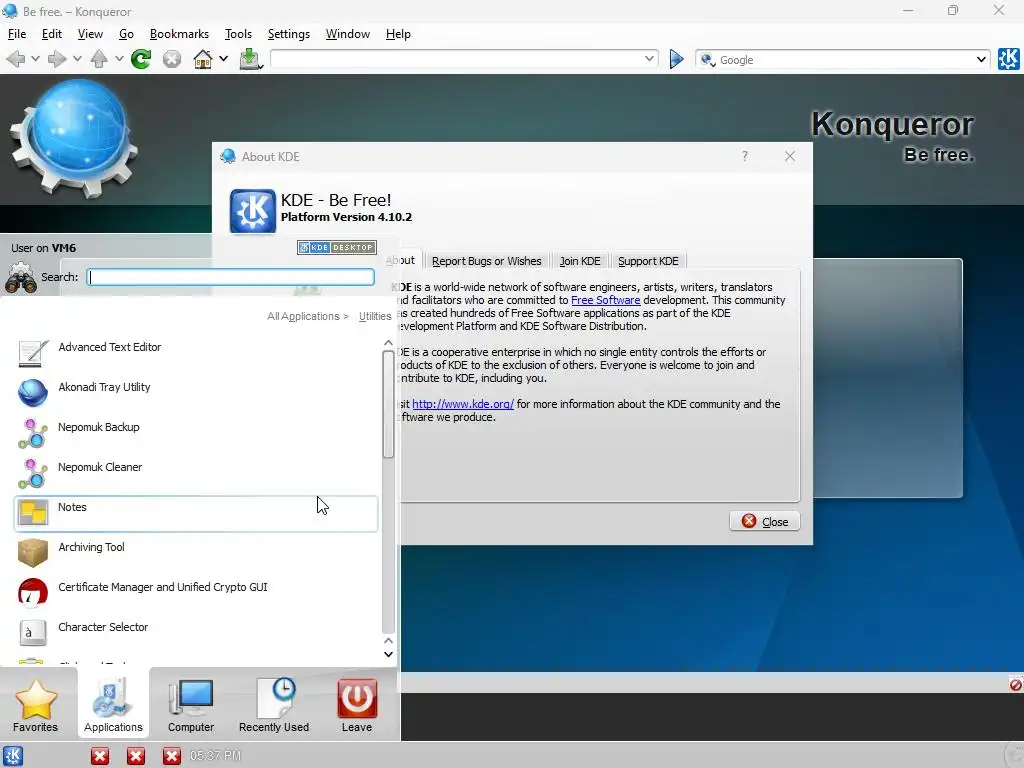1024x768 pixels.
Task: Launch Character Selector
Action: coord(195,633)
